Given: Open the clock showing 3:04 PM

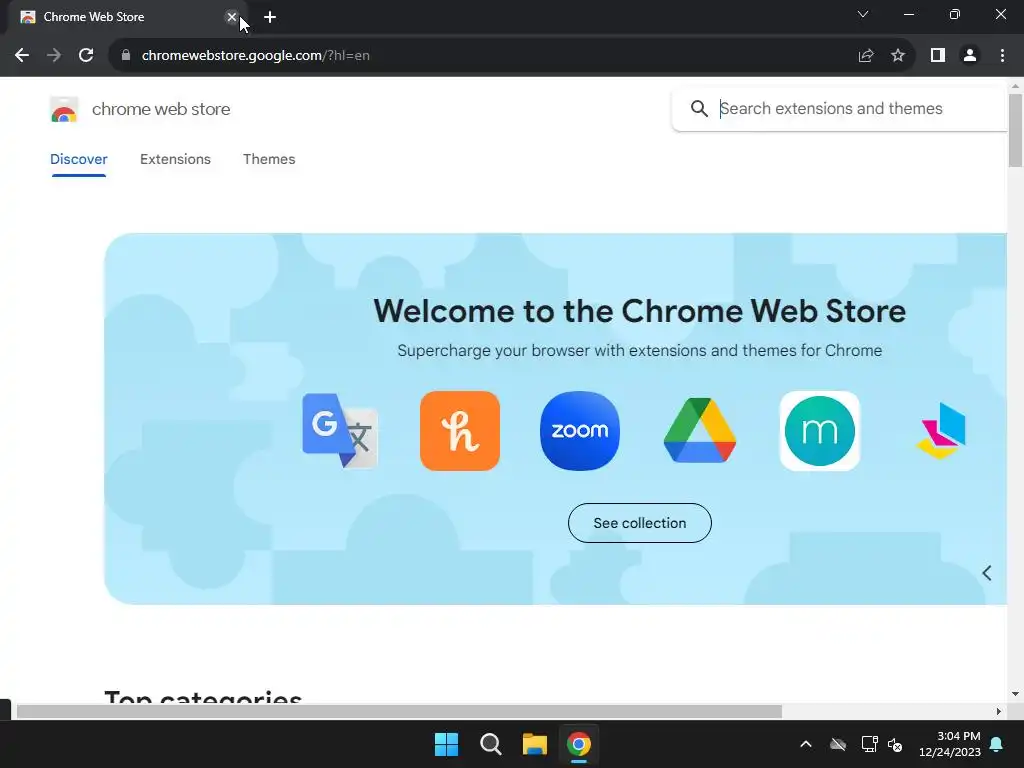Looking at the screenshot, I should (x=950, y=744).
